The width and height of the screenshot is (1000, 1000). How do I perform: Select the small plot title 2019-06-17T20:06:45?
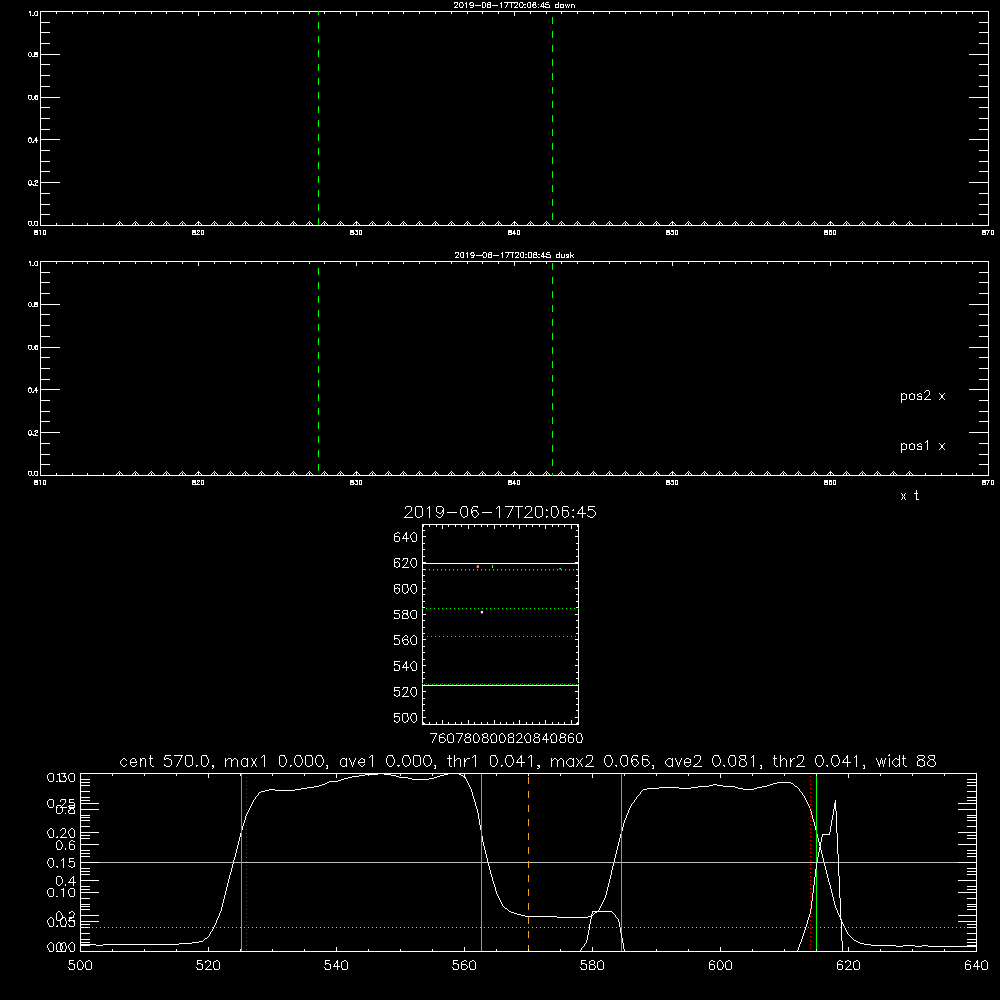500,512
